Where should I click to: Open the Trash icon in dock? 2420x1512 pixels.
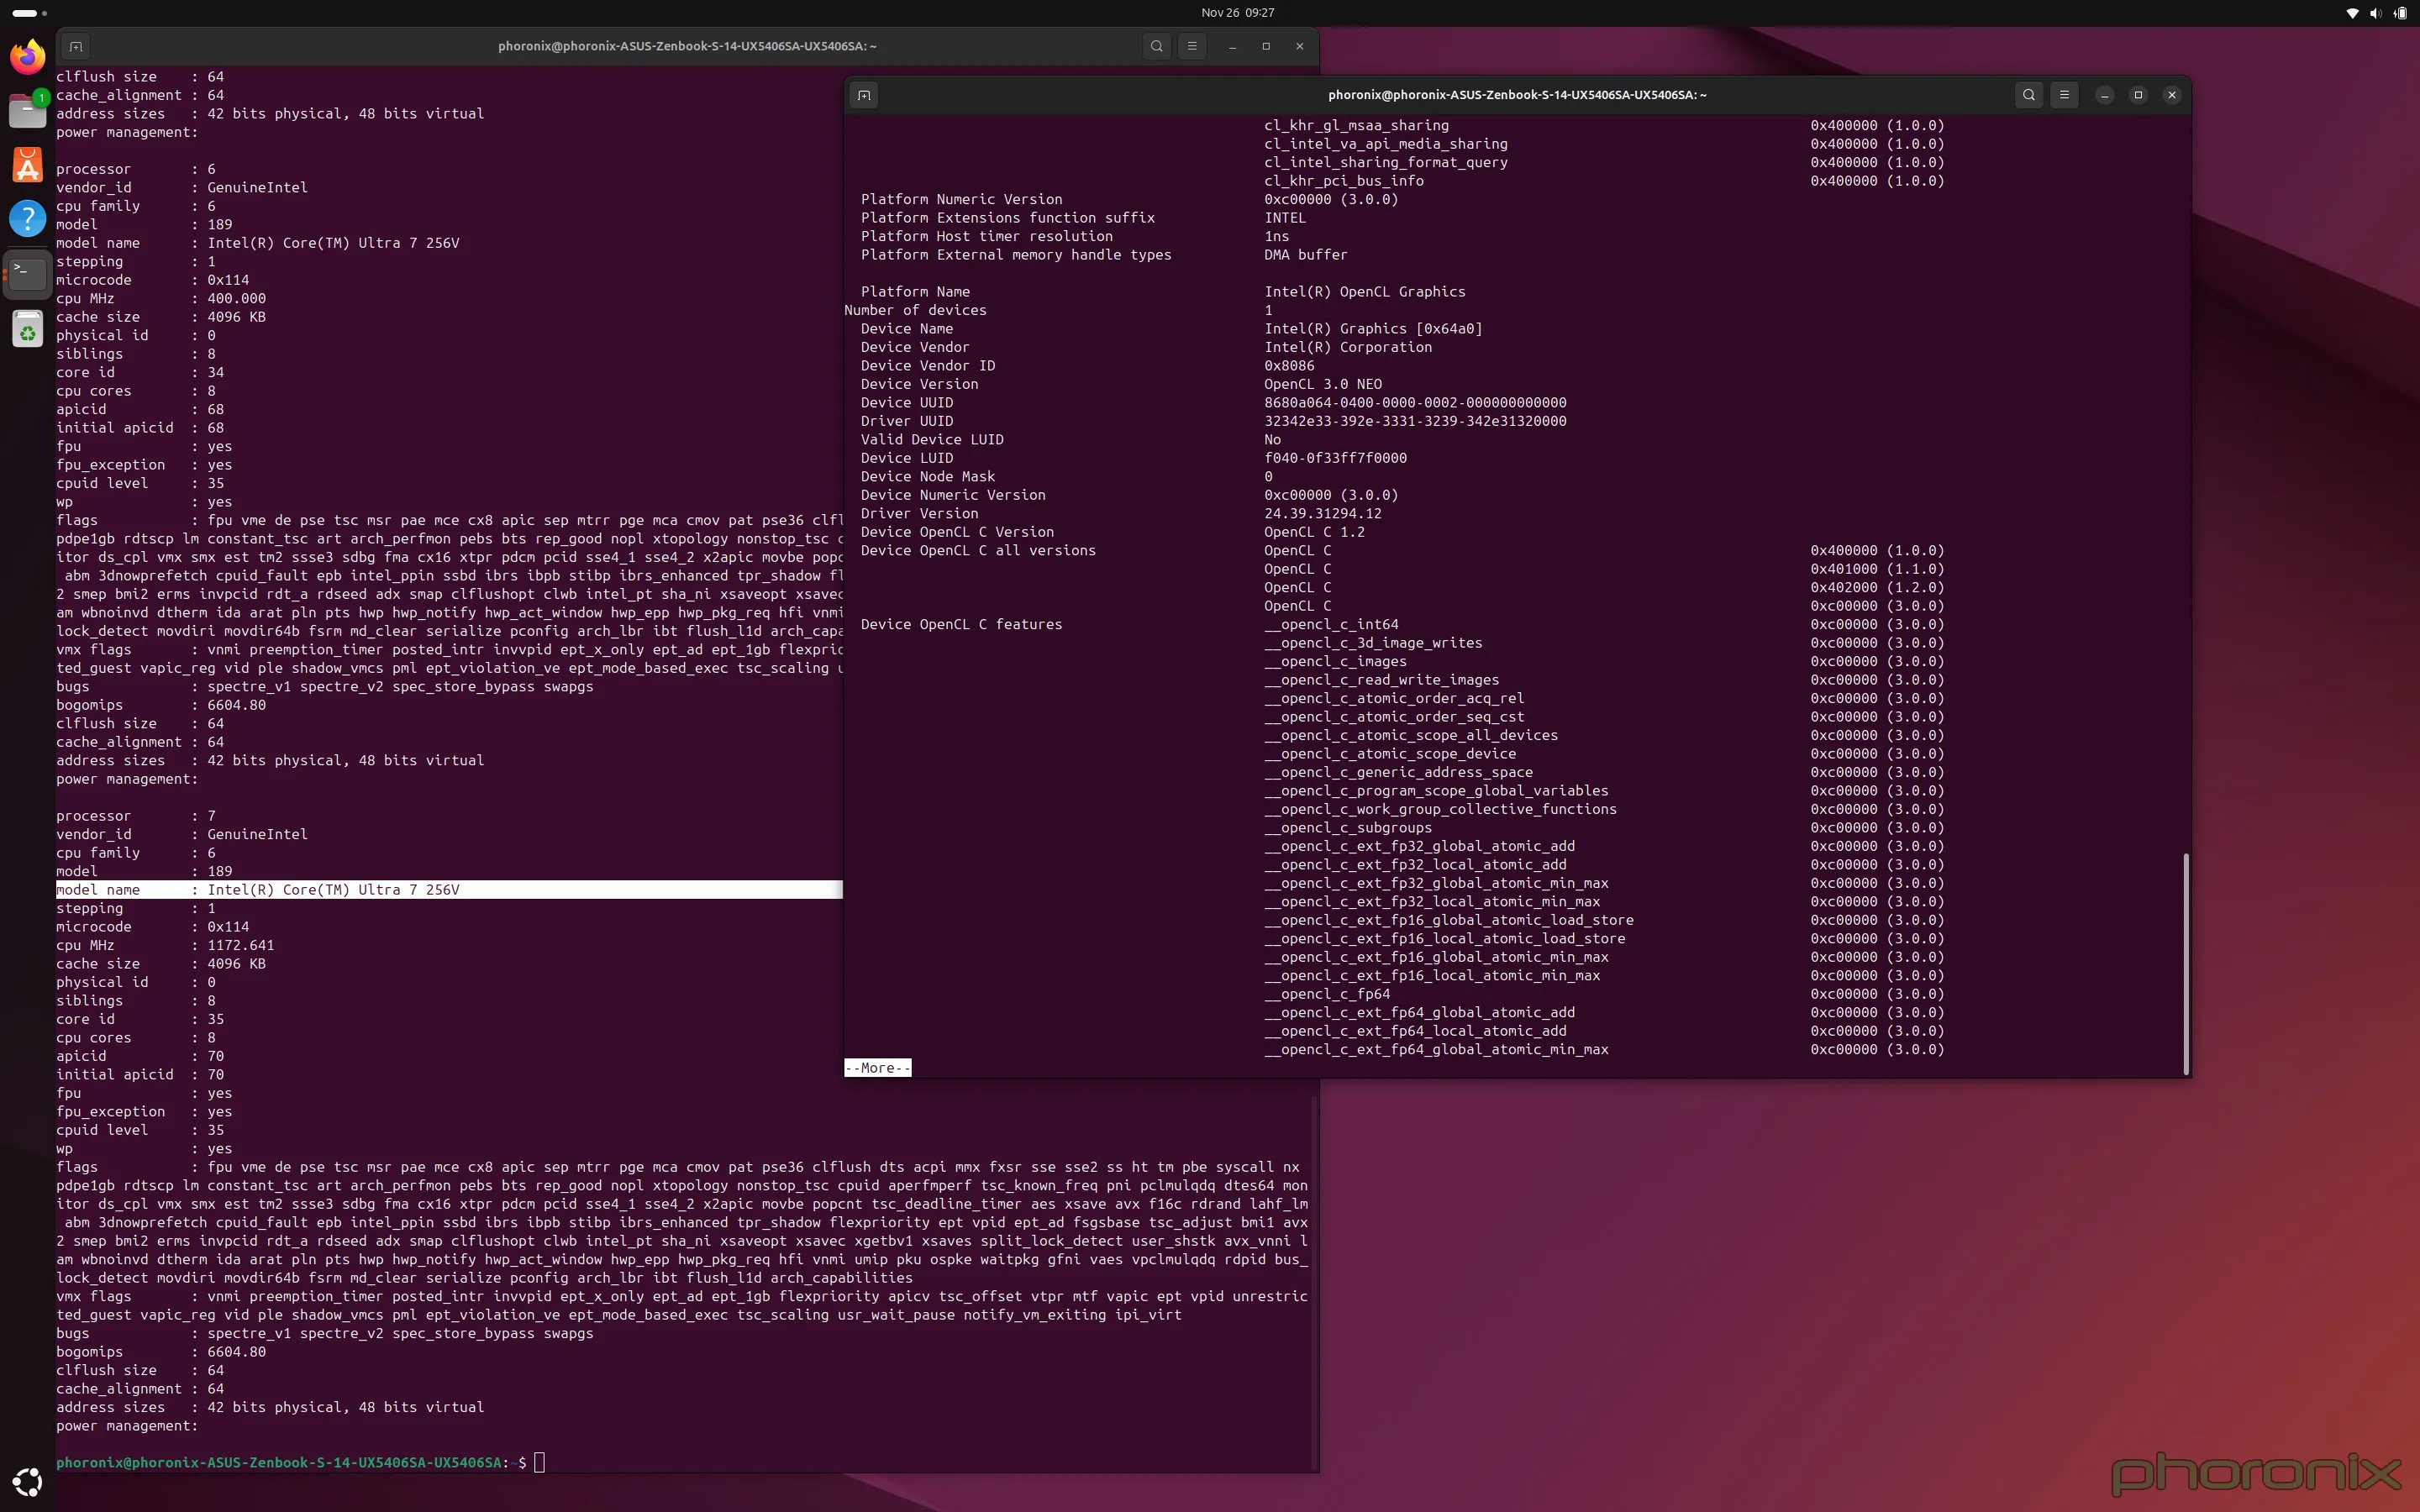(27, 327)
